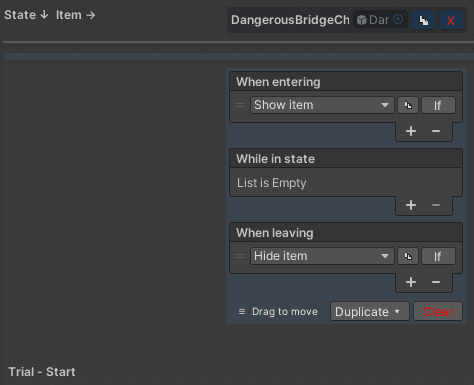Screen dimensions: 474x385
Task: Select the Trial - Start state row
Action: point(42,372)
